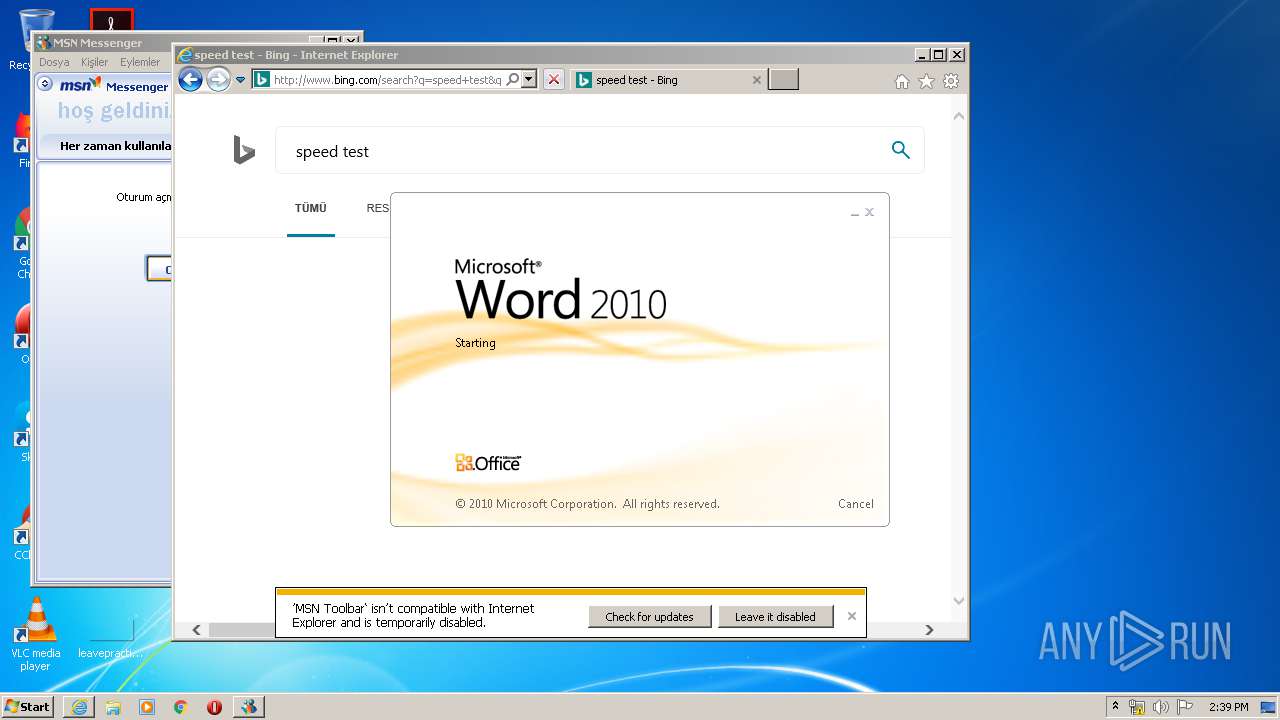Click the Internet Explorer Forward button
The height and width of the screenshot is (720, 1280).
218,80
